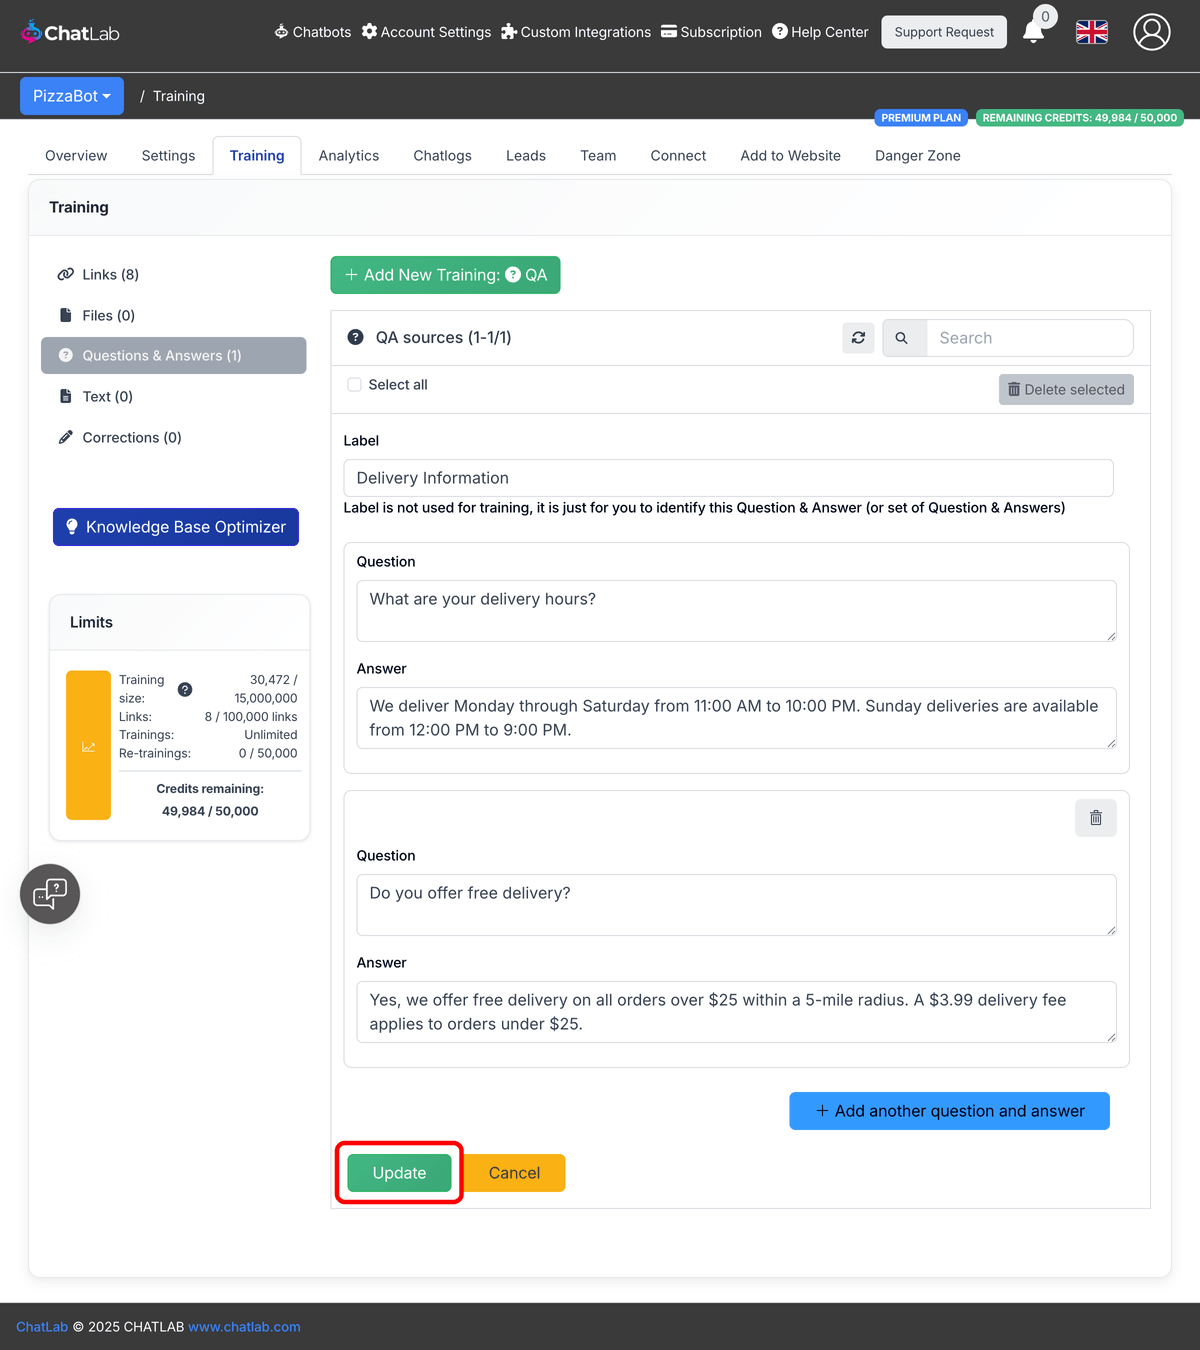Open the Knowledge Base Optimizer
1200x1350 pixels.
[x=175, y=527]
